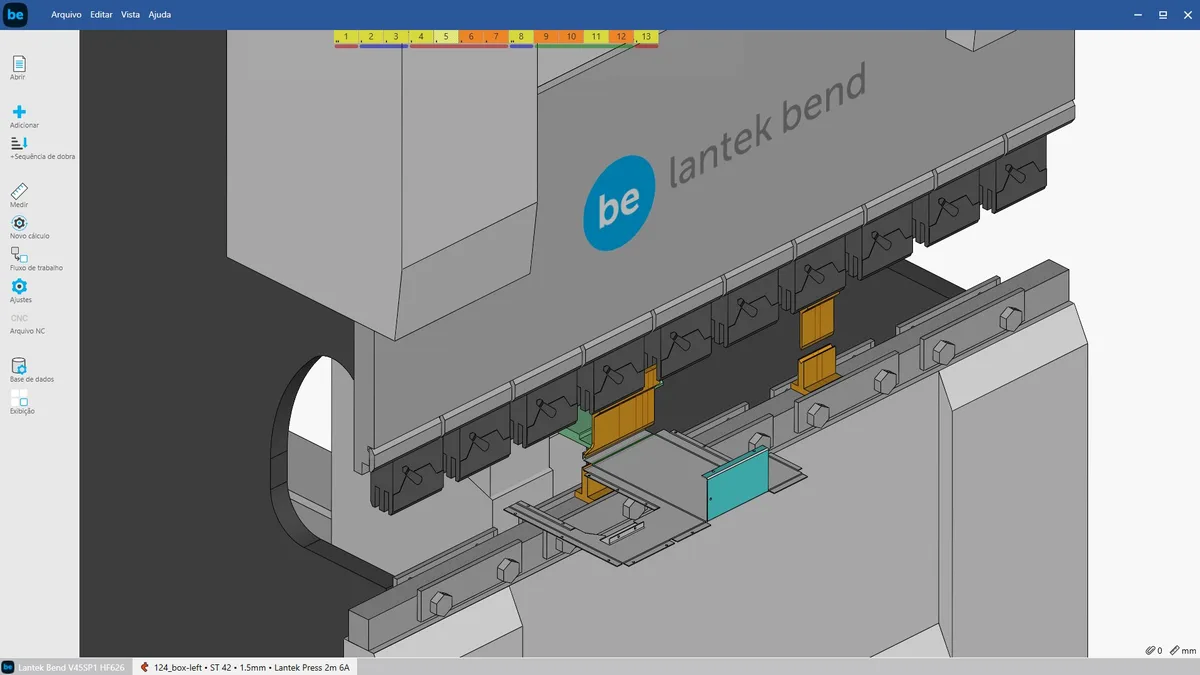
Task: Select bend step 12 in sequence bar
Action: tap(621, 37)
